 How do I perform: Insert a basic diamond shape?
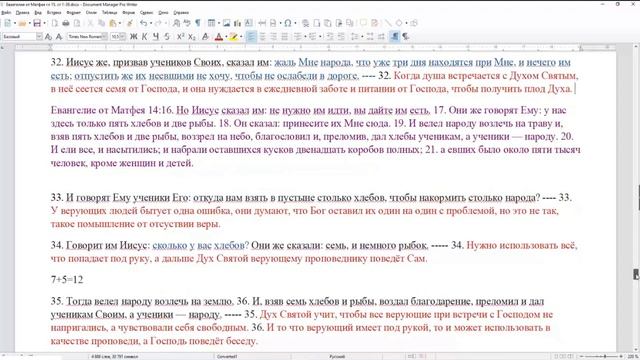[x=399, y=23]
